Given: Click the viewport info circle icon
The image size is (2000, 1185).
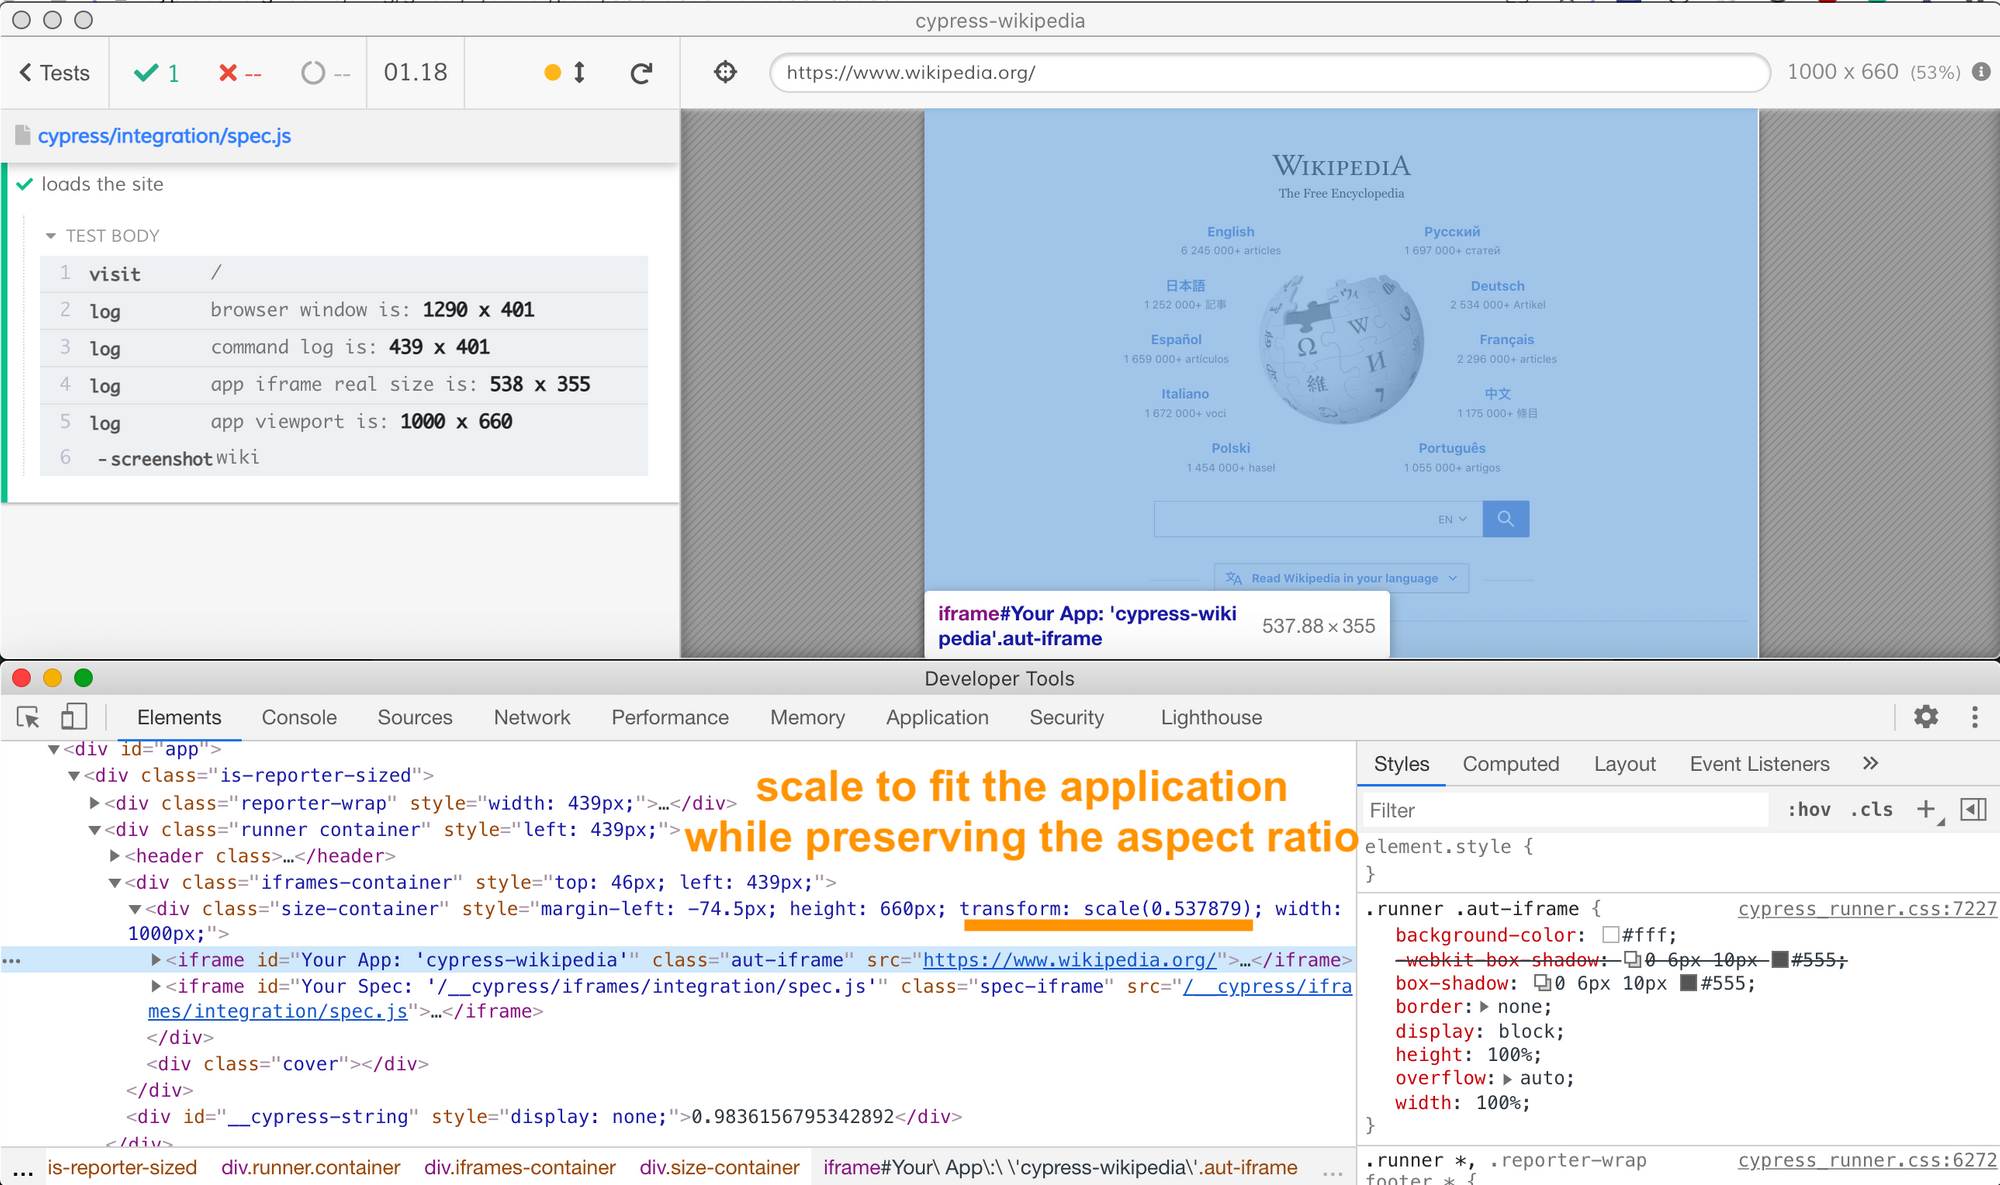Looking at the screenshot, I should pyautogui.click(x=1981, y=72).
